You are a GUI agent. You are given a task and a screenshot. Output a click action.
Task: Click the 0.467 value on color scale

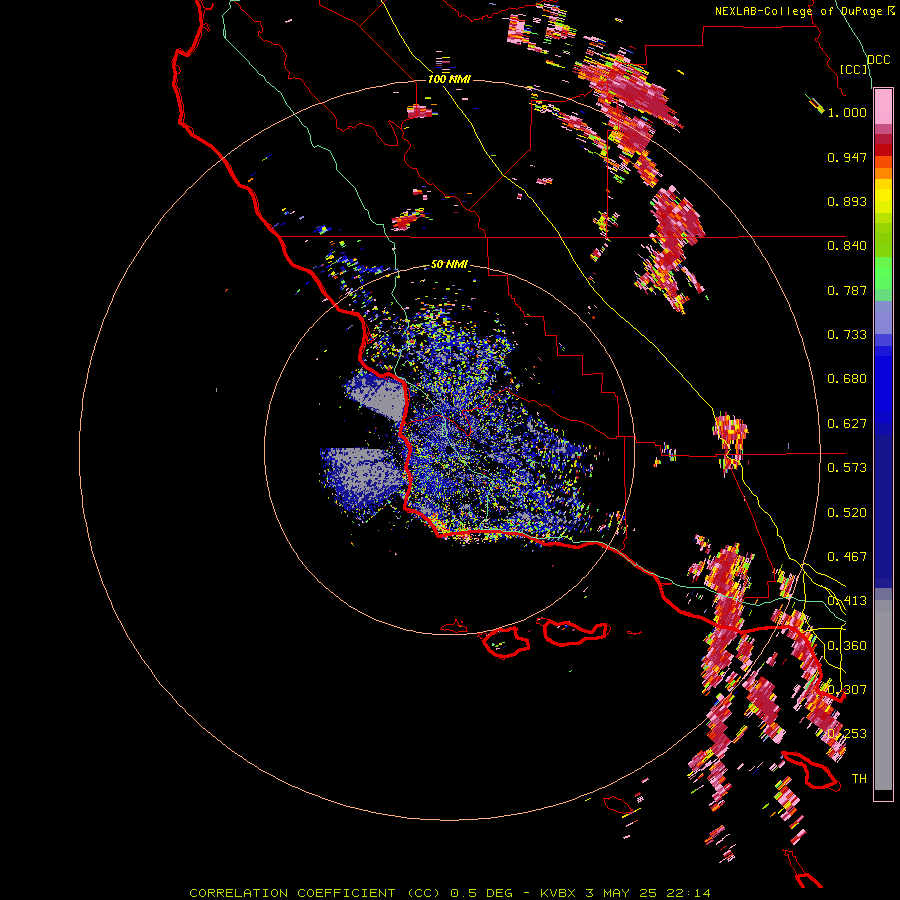[x=847, y=557]
